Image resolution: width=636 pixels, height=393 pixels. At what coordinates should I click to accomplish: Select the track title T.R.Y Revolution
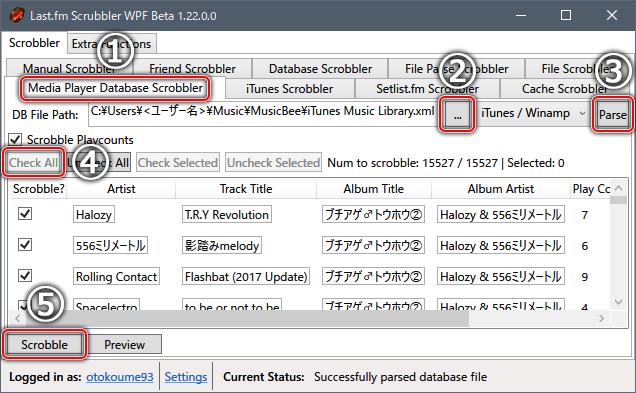(x=227, y=215)
